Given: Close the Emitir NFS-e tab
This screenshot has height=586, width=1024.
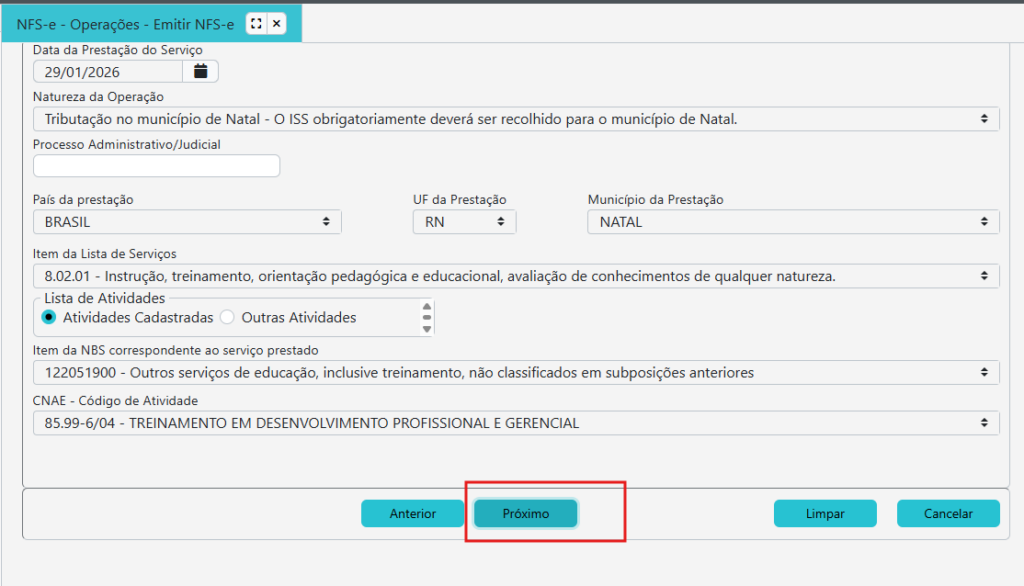Looking at the screenshot, I should click(277, 23).
